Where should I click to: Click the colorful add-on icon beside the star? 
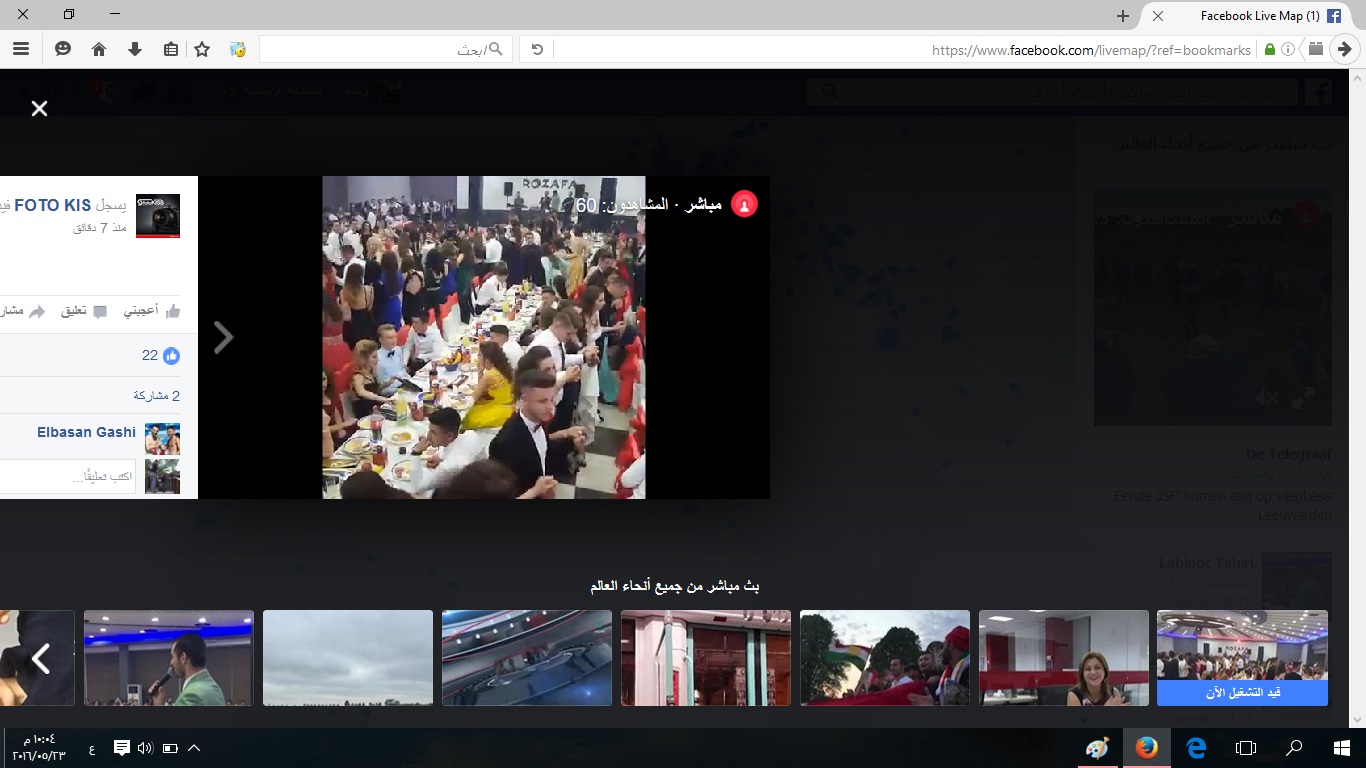pyautogui.click(x=237, y=49)
